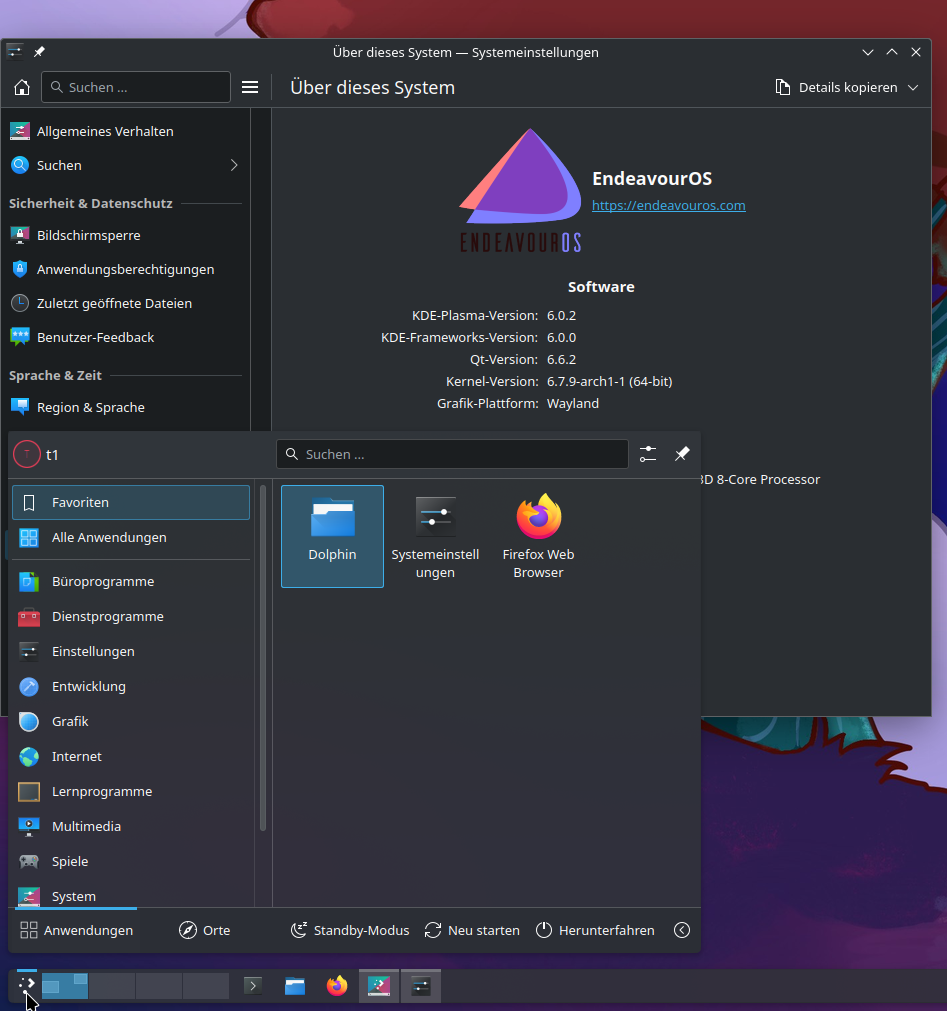
Task: Click the launcher category list scrollbar
Action: 262,658
